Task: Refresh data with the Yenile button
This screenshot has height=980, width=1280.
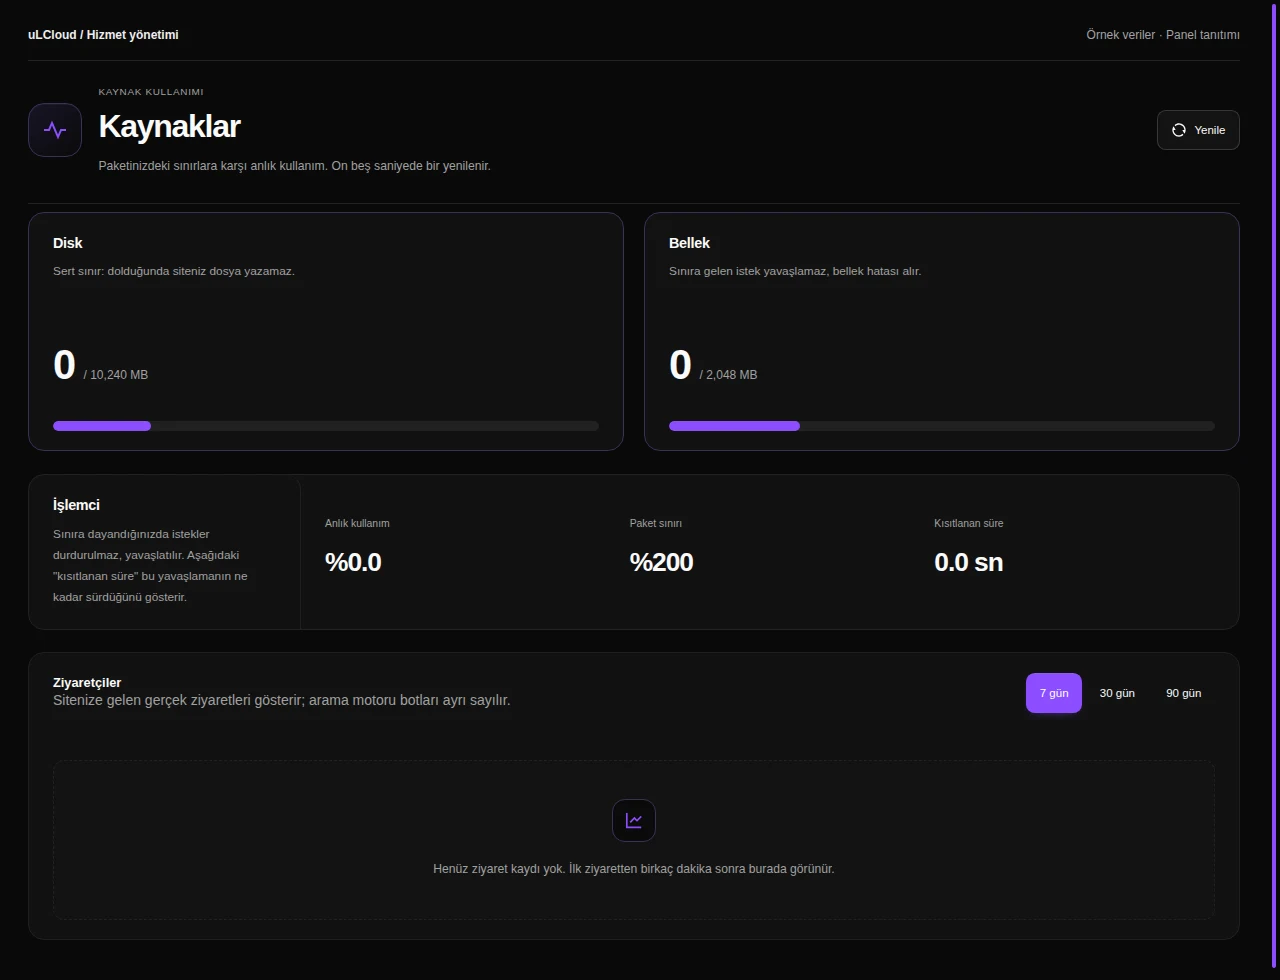Action: point(1198,130)
